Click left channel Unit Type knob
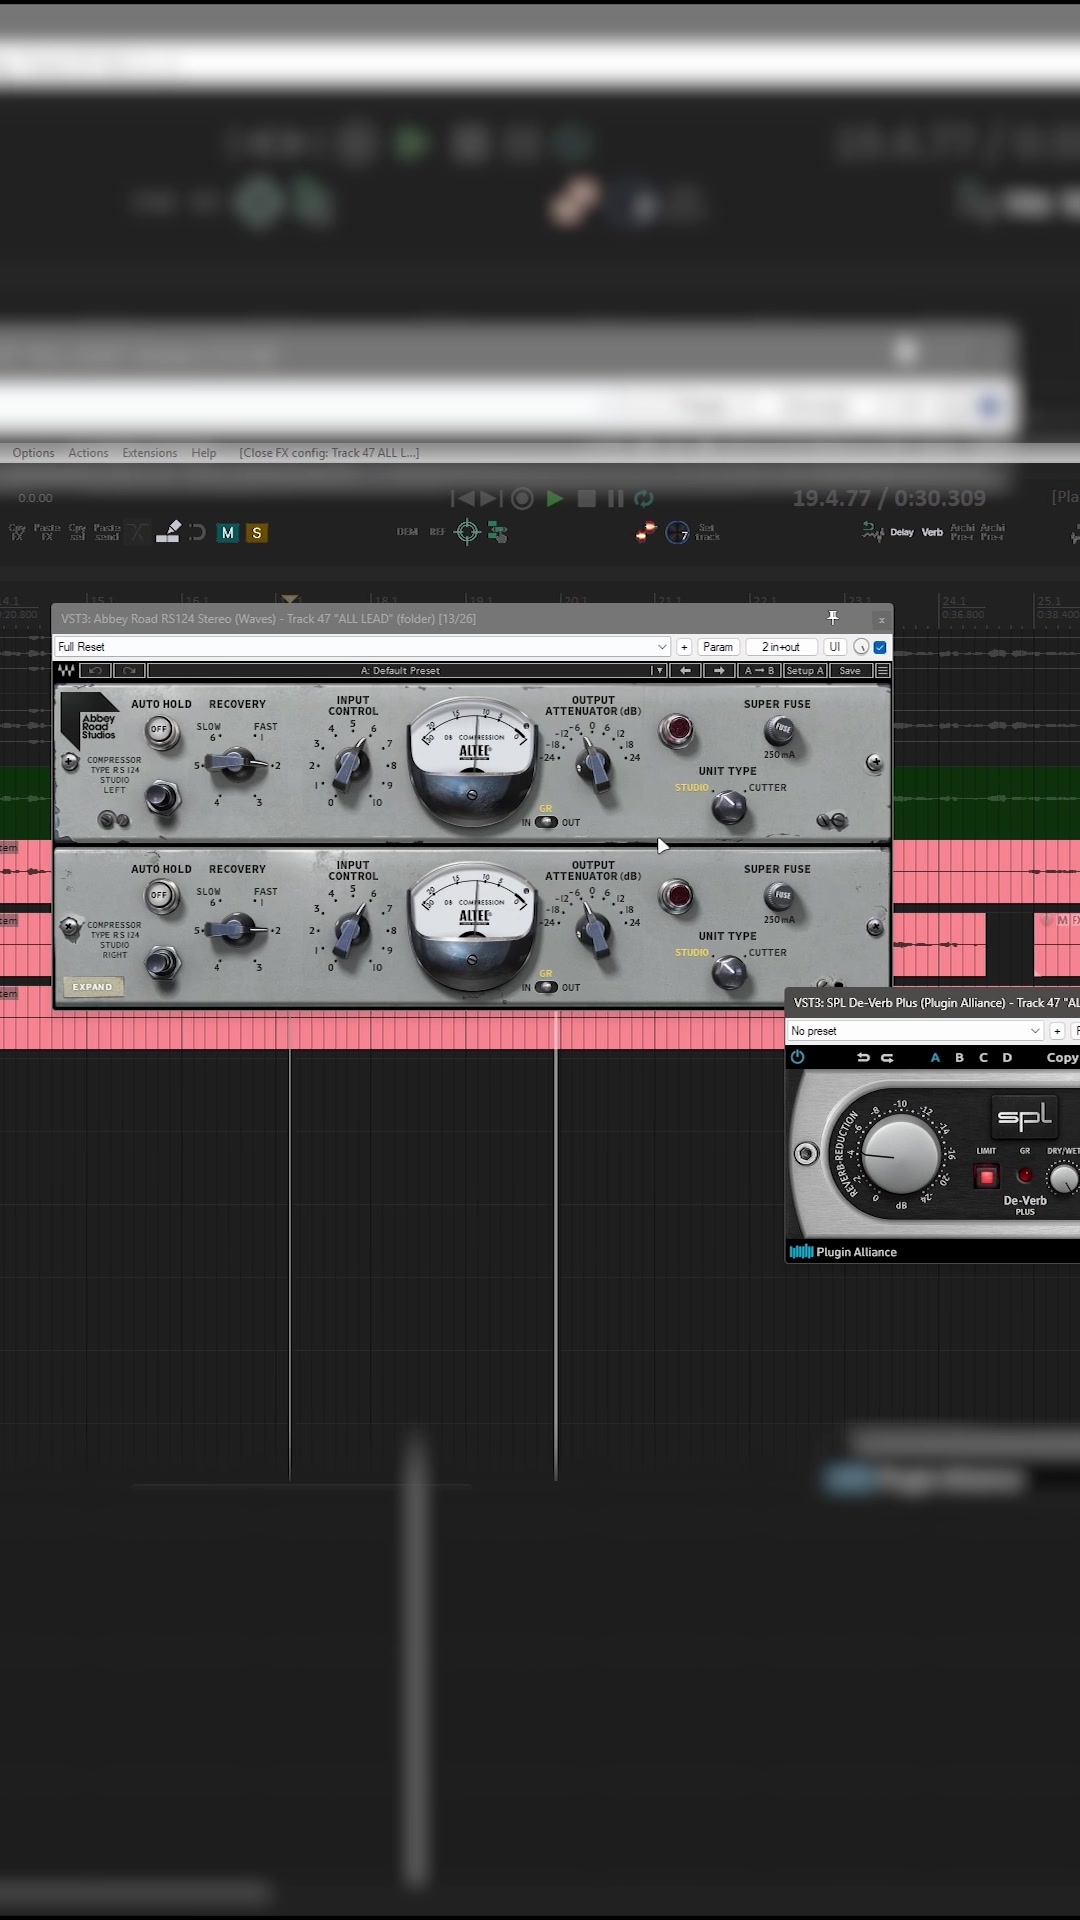 pyautogui.click(x=729, y=807)
